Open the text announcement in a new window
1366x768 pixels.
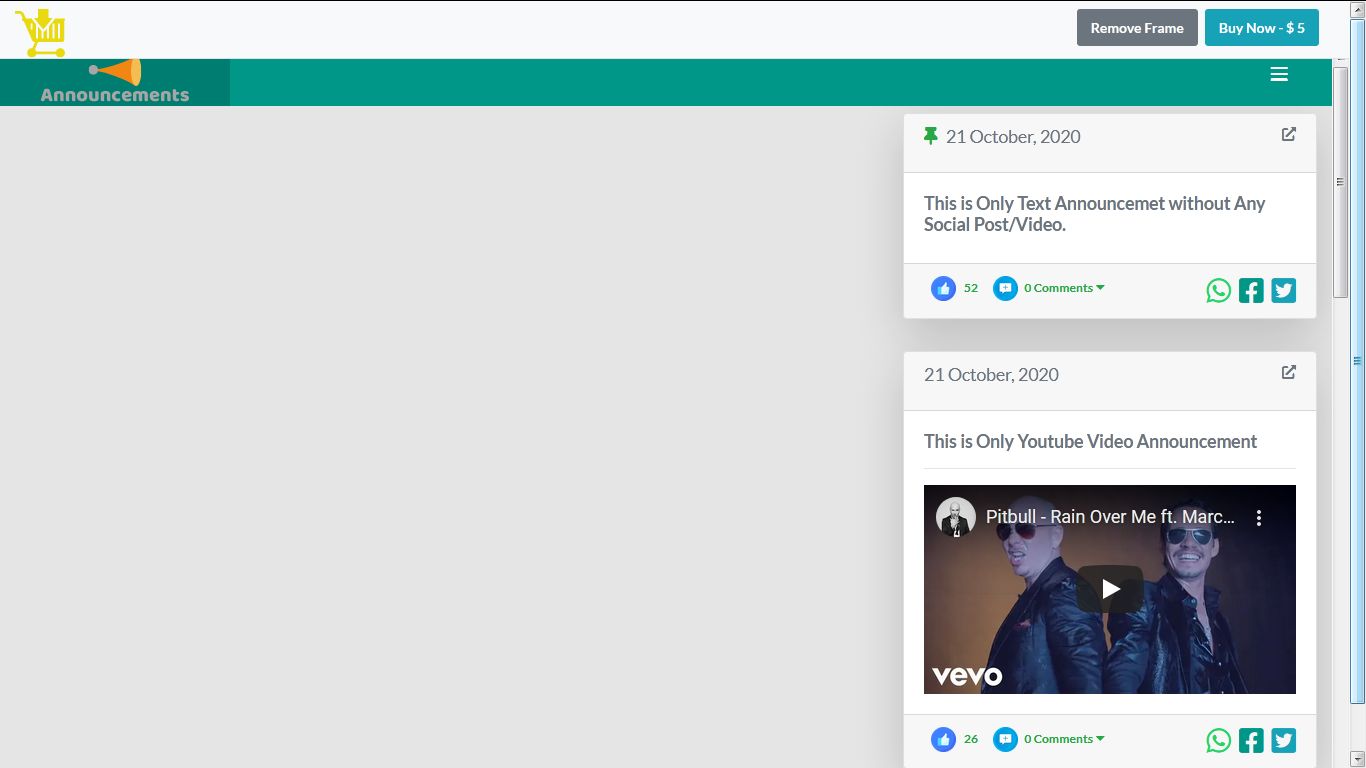coord(1289,134)
